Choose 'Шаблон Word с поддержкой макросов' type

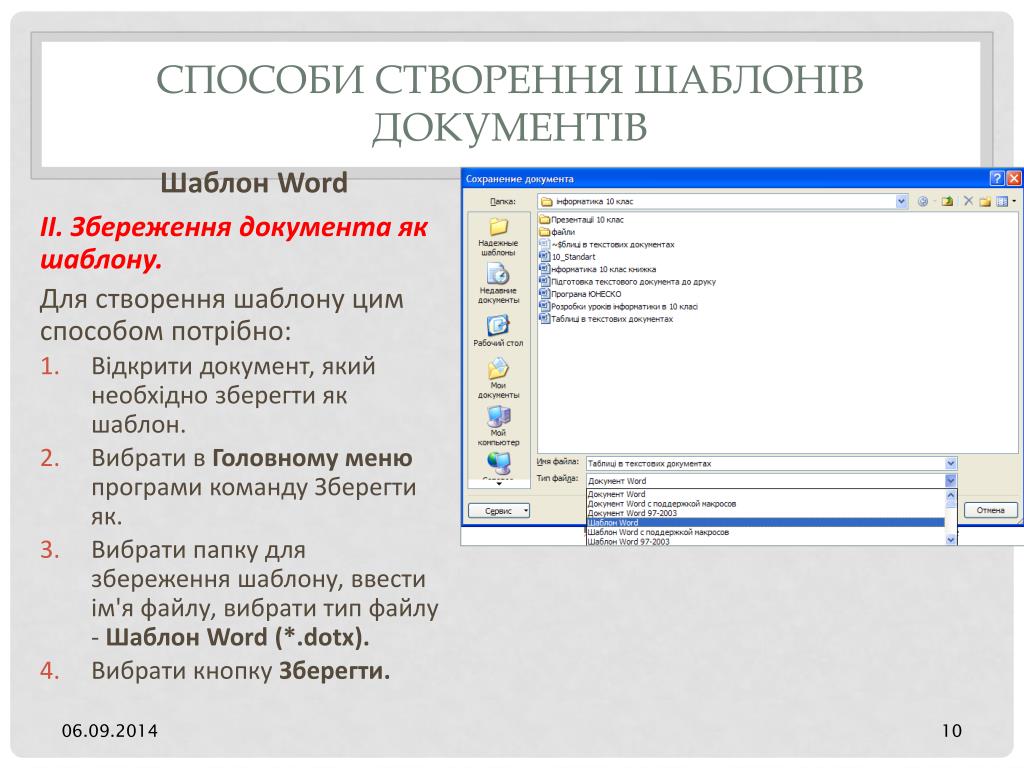765,532
